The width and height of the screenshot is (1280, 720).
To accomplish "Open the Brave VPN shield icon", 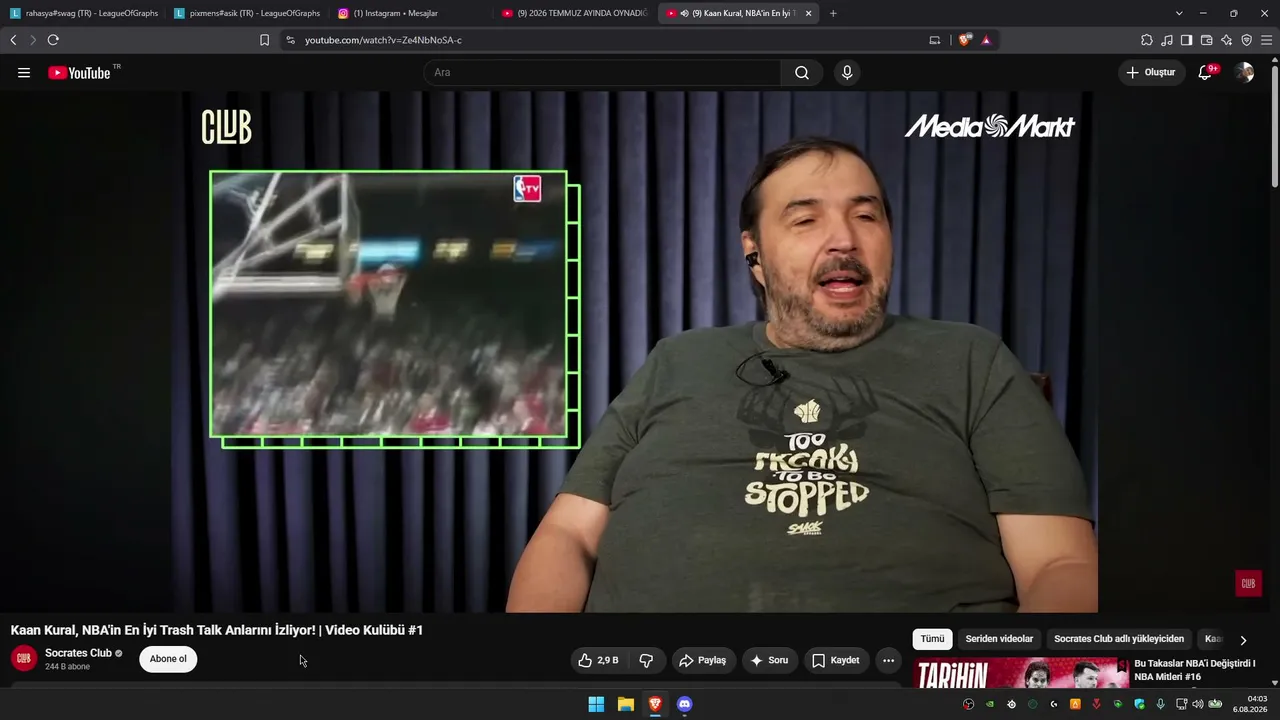I will coord(1246,40).
